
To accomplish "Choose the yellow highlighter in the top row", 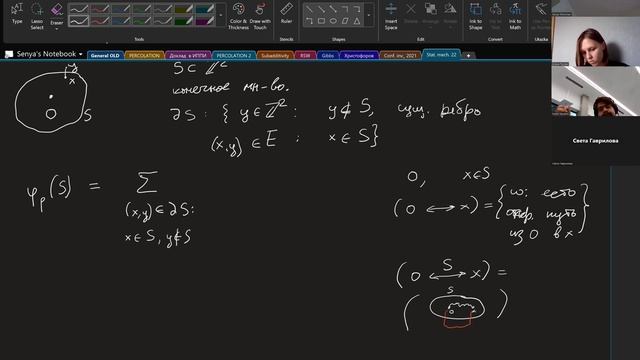I will [x=183, y=9].
